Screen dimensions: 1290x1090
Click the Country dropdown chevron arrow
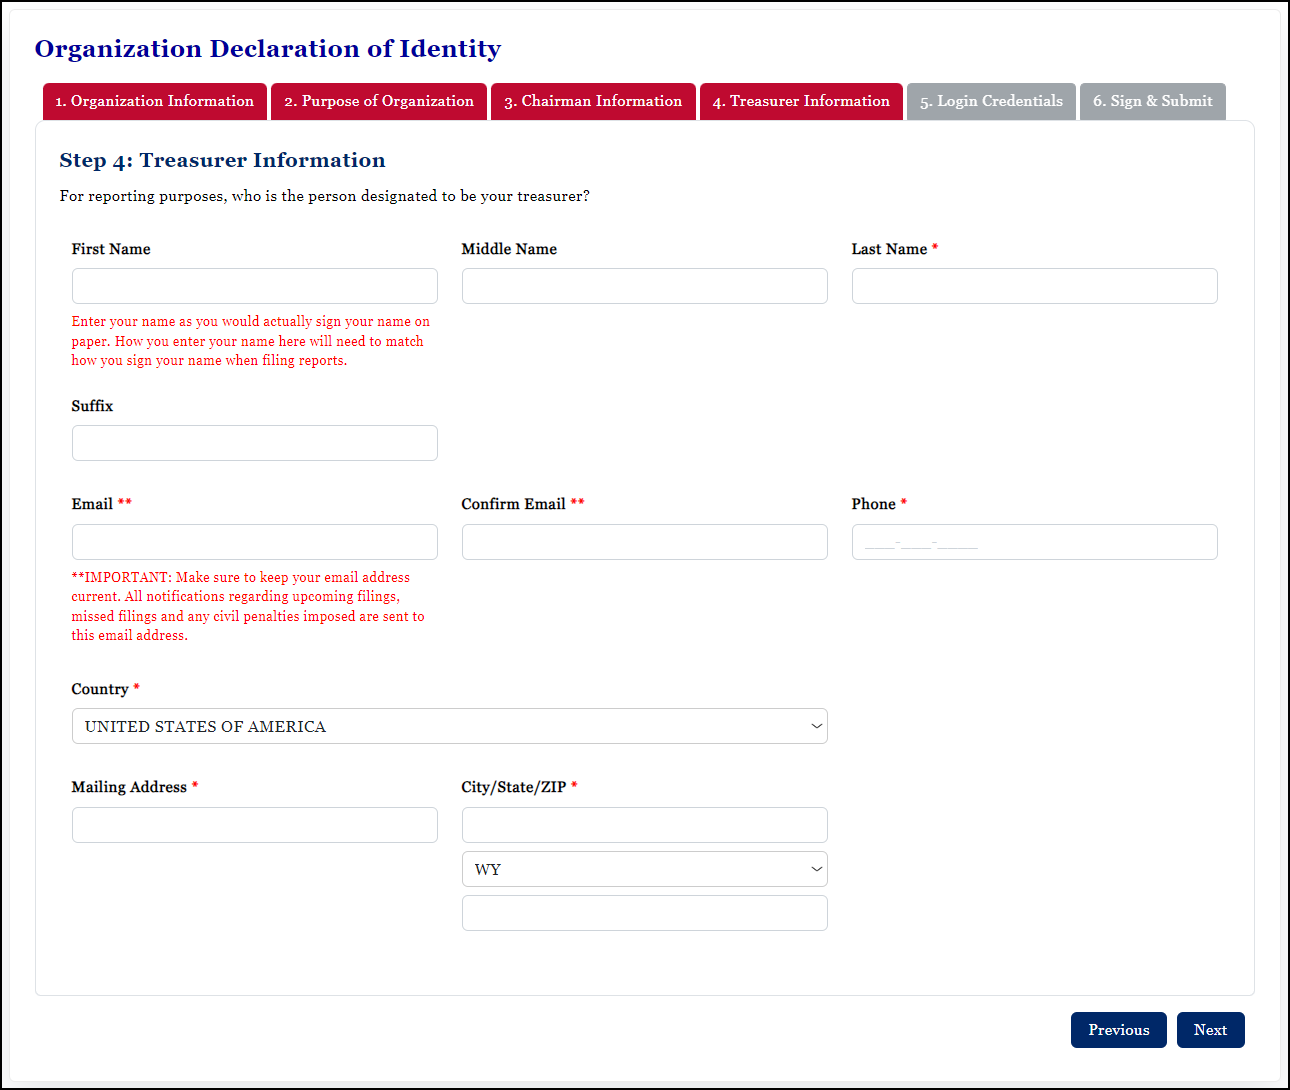tap(814, 726)
